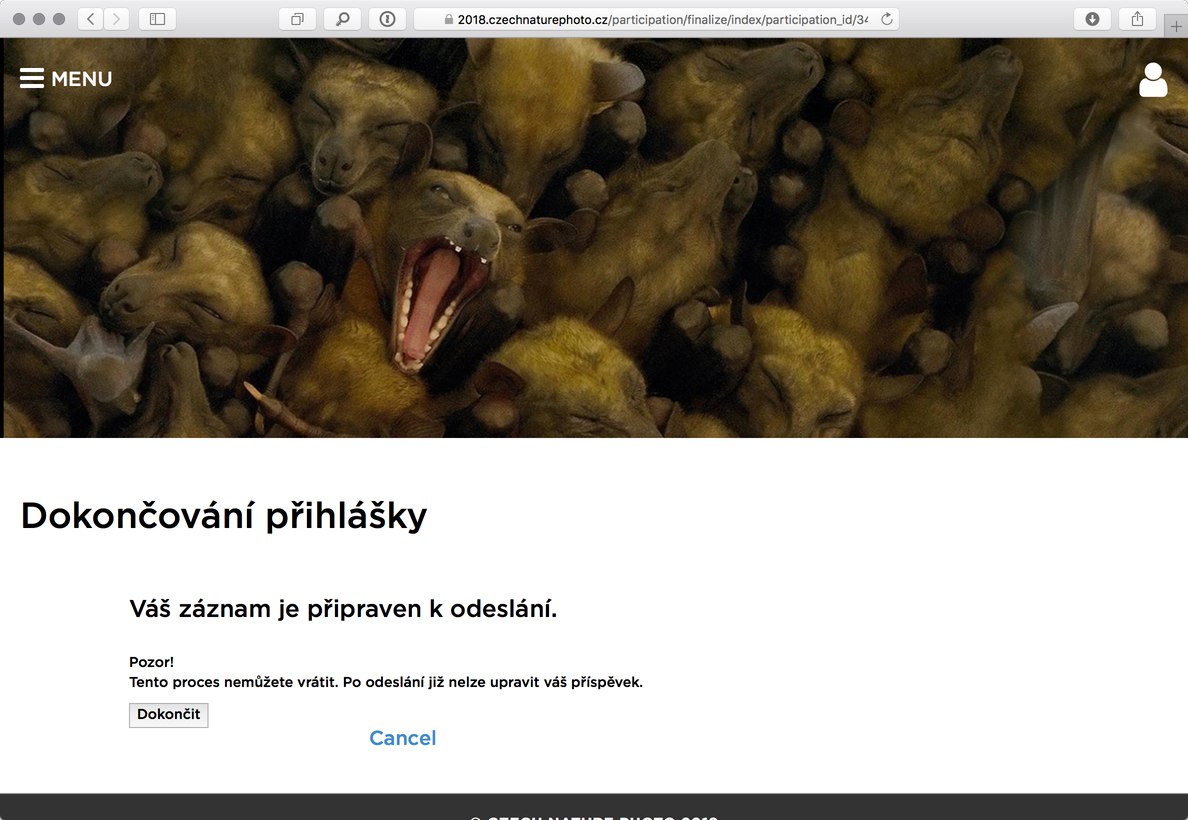Click the heading Dokončování přihlášky
The width and height of the screenshot is (1188, 820).
pos(224,516)
